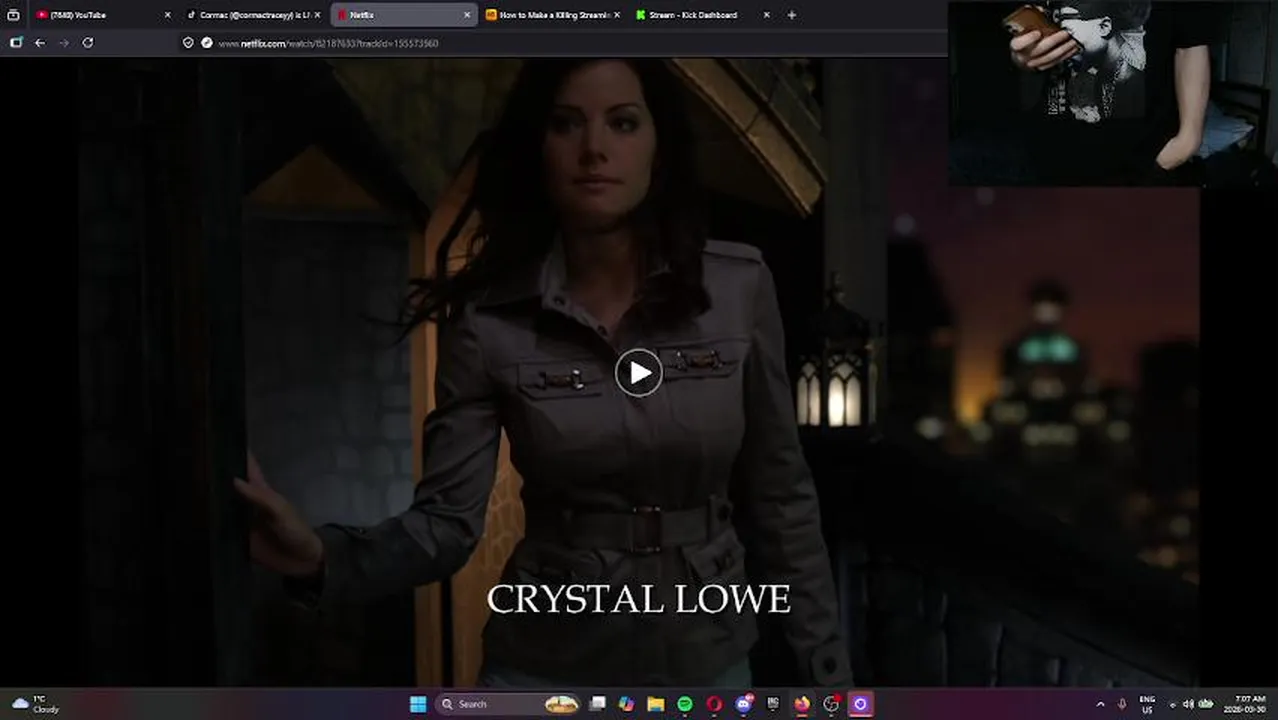Close the Netflix tab
Viewport: 1278px width, 720px height.
pos(467,15)
